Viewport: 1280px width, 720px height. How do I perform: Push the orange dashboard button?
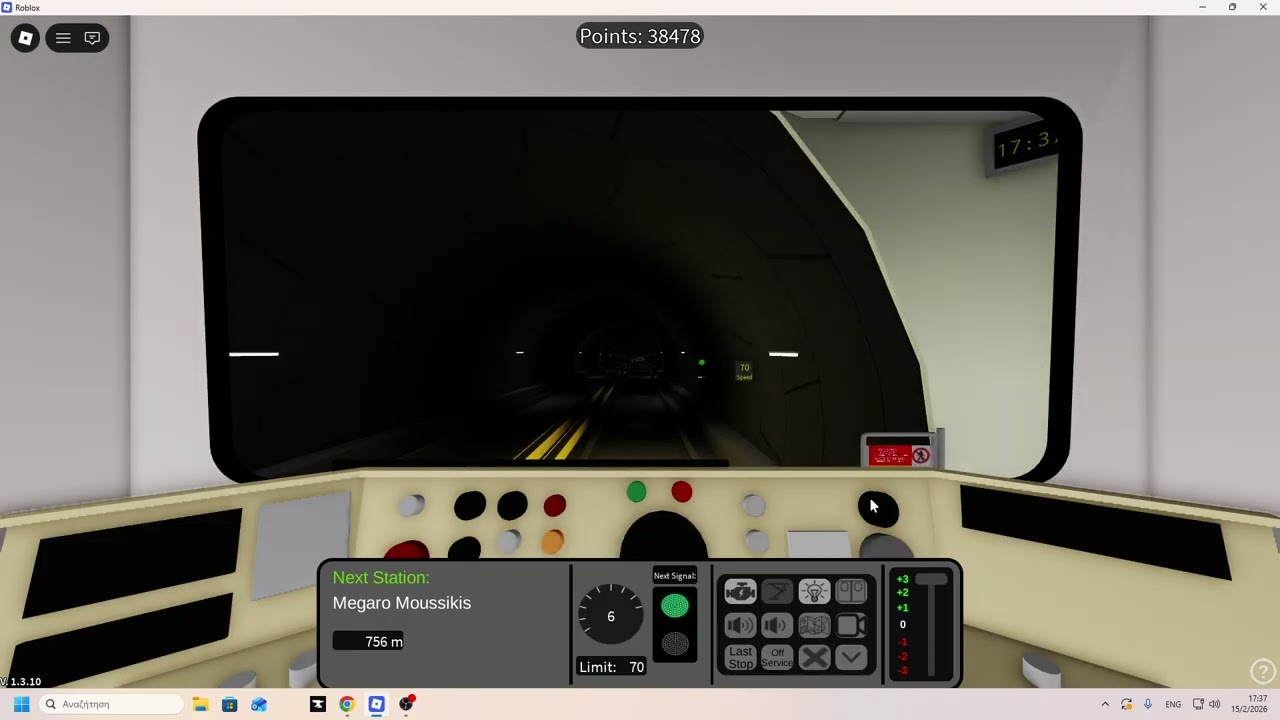(x=552, y=541)
